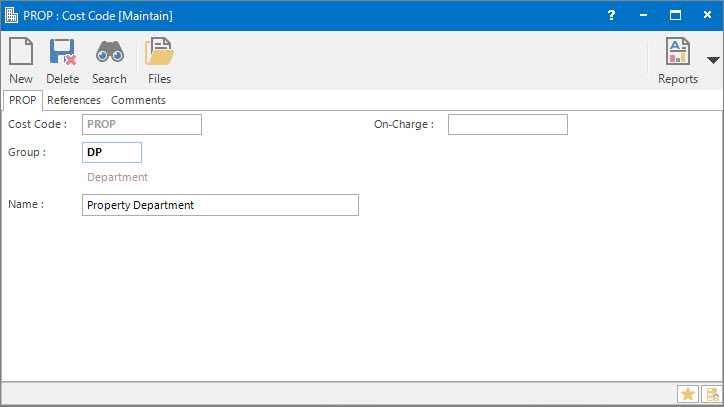The width and height of the screenshot is (724, 407).
Task: Minimize the Cost Code window
Action: [x=643, y=15]
